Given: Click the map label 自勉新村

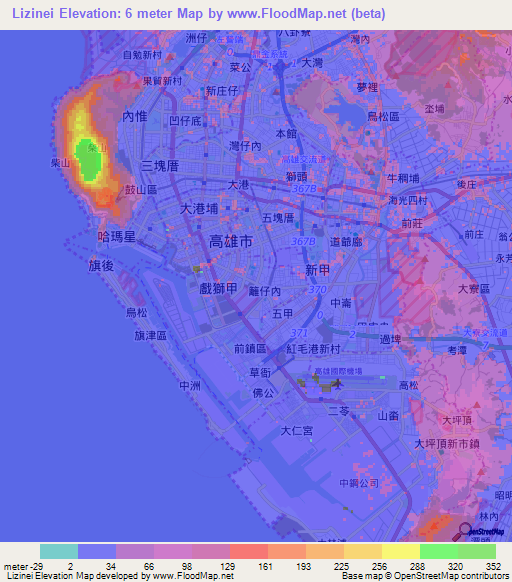Looking at the screenshot, I should [142, 55].
